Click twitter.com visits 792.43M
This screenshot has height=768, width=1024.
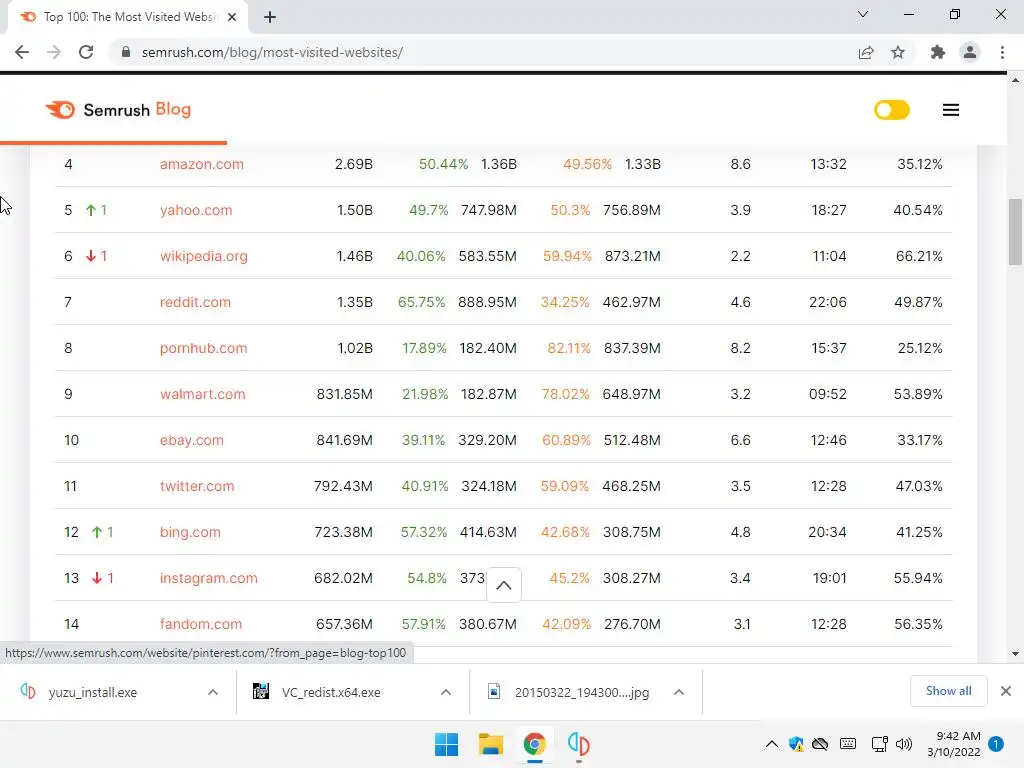[x=343, y=486]
